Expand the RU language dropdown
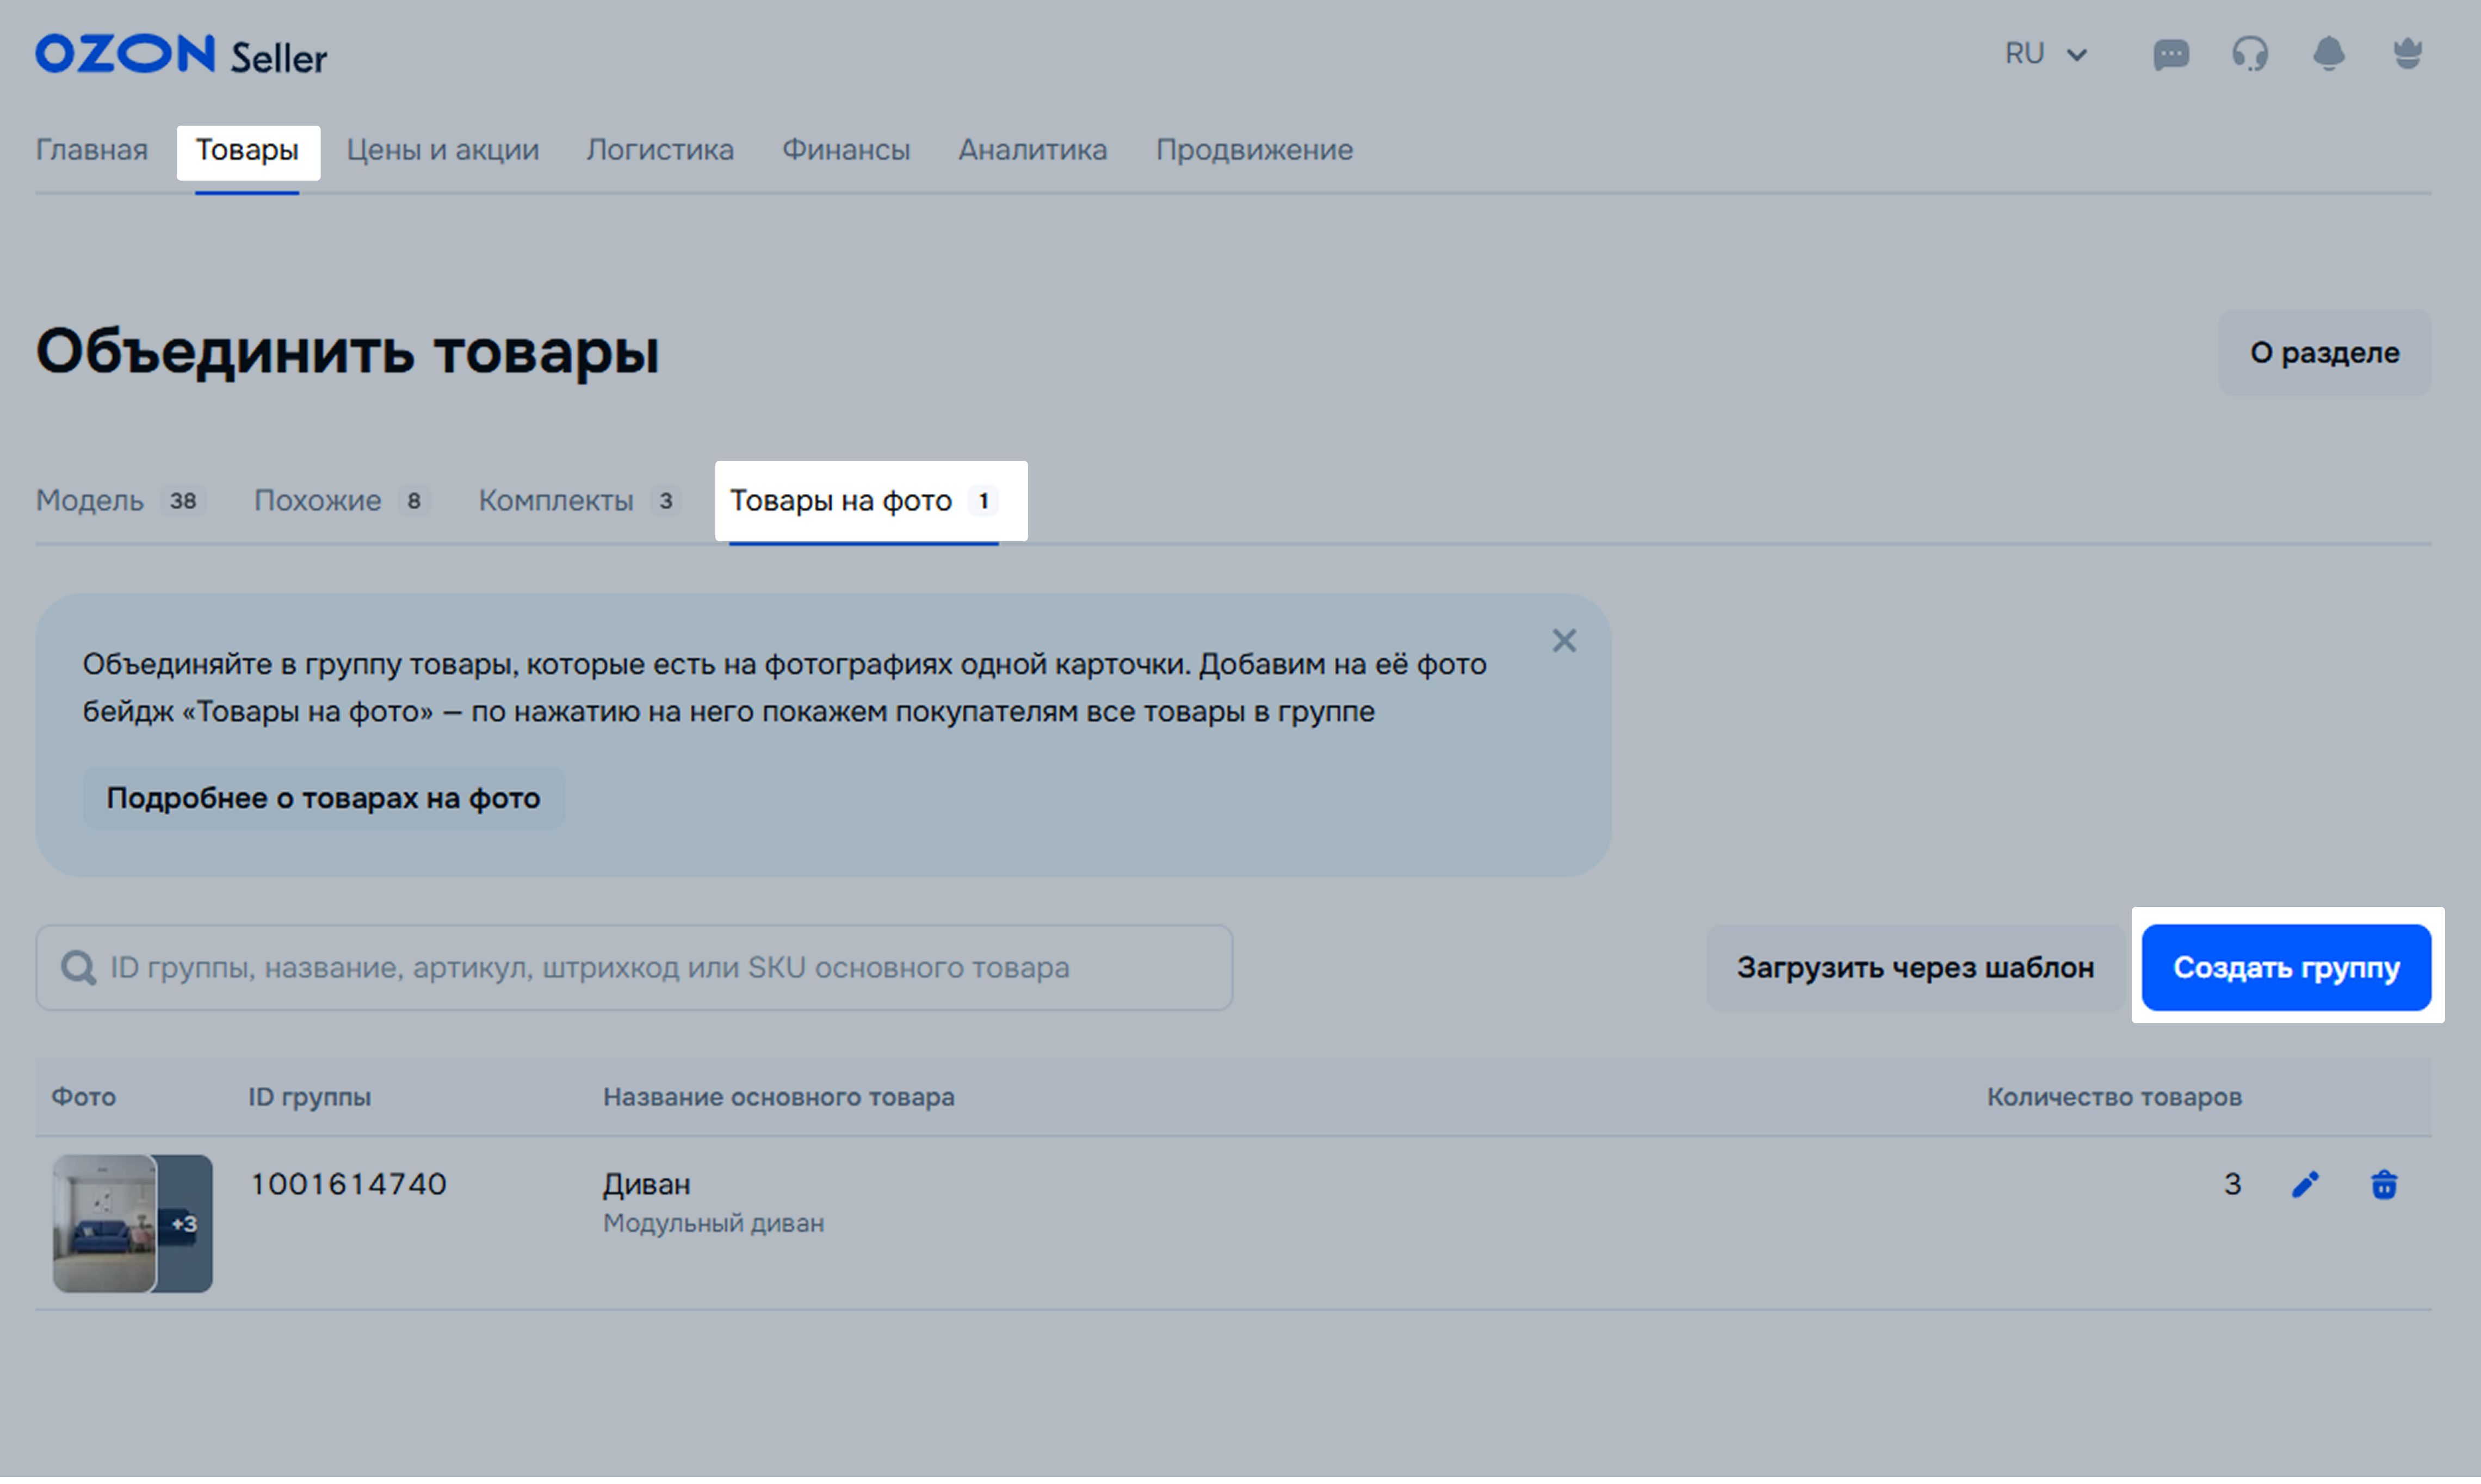 pyautogui.click(x=2045, y=54)
